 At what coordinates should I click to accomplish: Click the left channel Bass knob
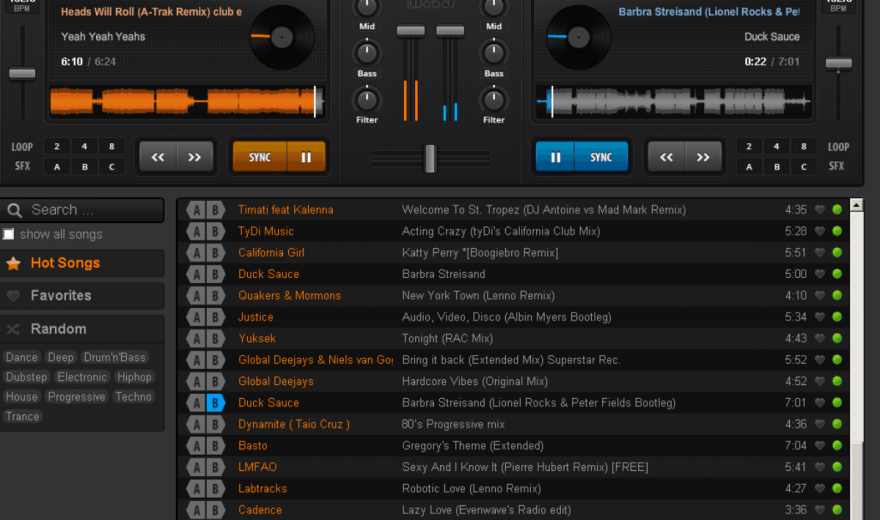click(366, 53)
